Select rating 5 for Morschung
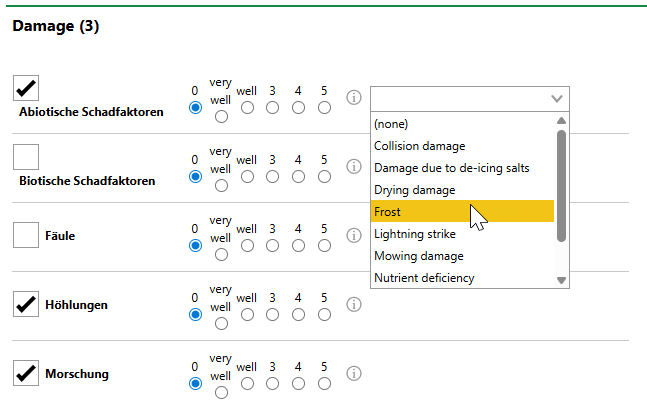 coord(324,383)
